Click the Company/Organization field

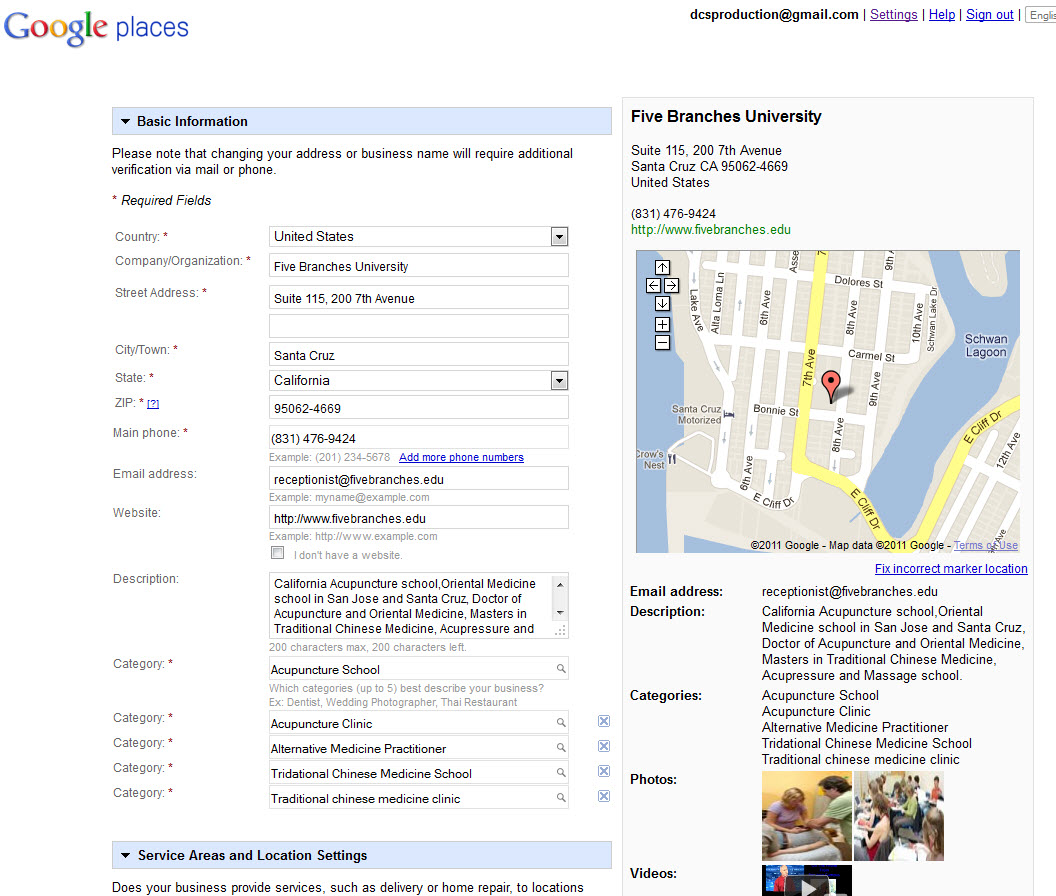click(419, 265)
